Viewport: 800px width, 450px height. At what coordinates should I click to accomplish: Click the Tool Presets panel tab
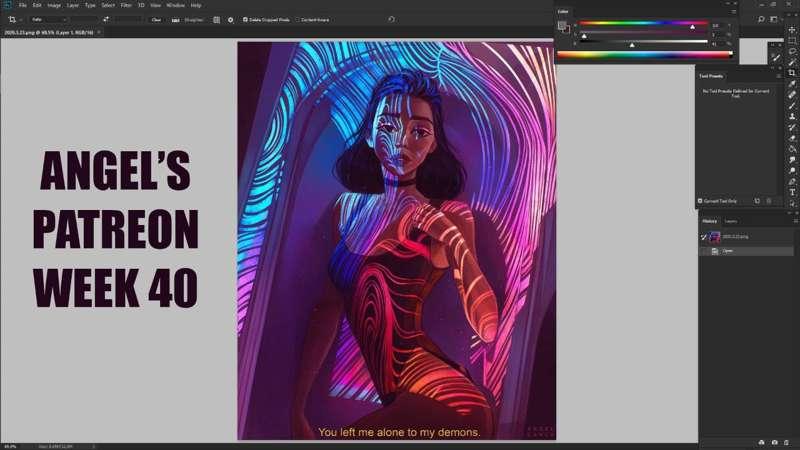[711, 76]
